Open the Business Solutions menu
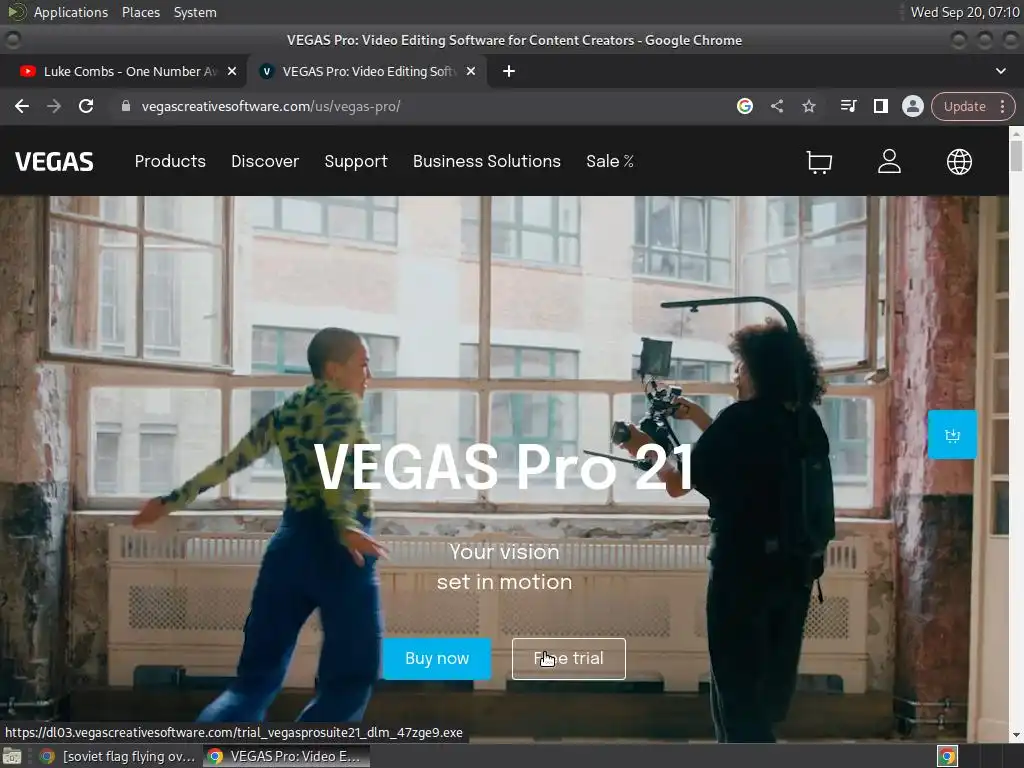Image resolution: width=1024 pixels, height=768 pixels. pyautogui.click(x=487, y=161)
